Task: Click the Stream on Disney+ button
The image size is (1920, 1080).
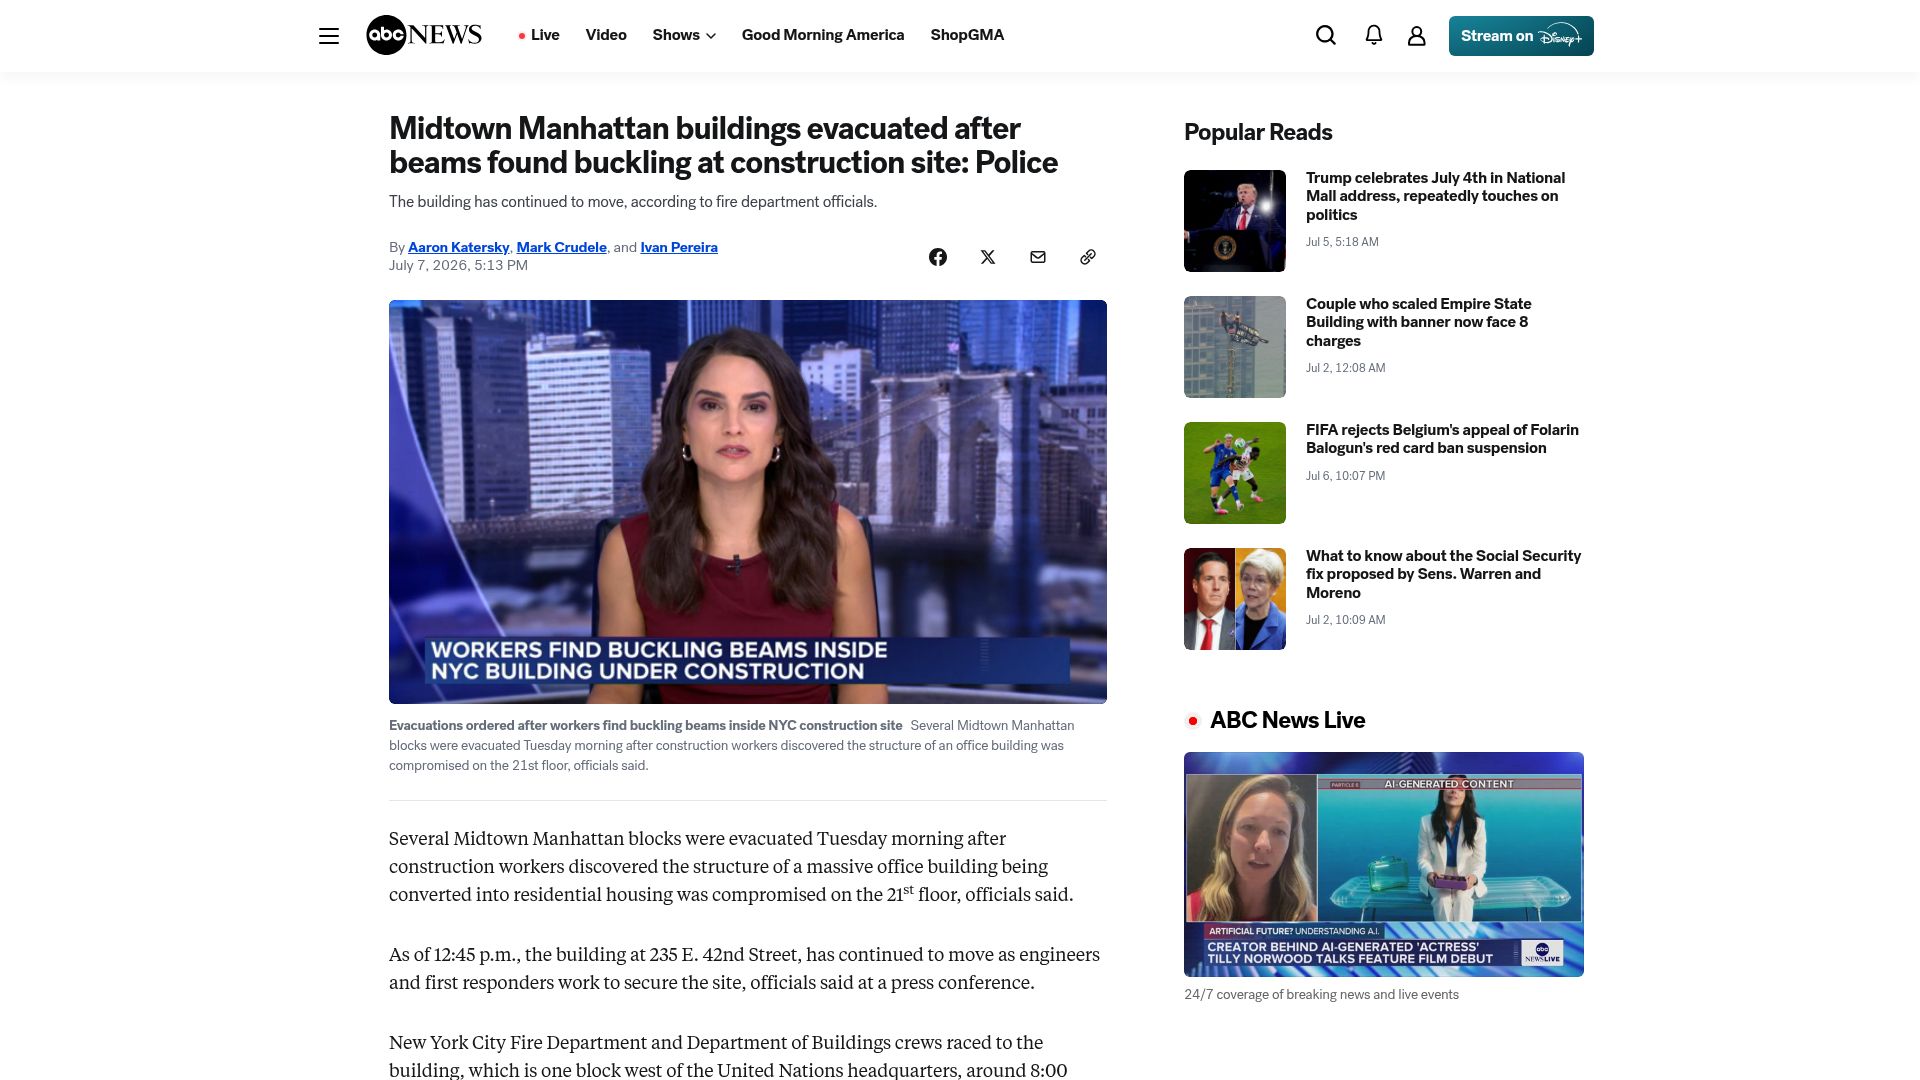Action: click(1521, 36)
